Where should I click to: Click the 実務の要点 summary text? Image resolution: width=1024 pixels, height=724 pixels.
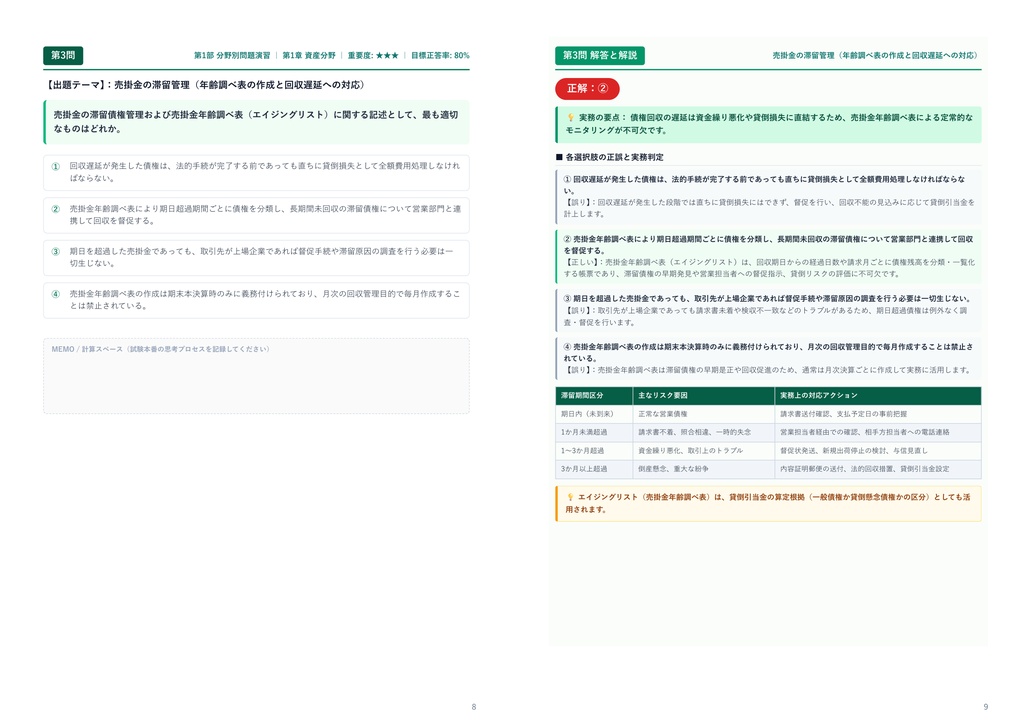click(769, 124)
